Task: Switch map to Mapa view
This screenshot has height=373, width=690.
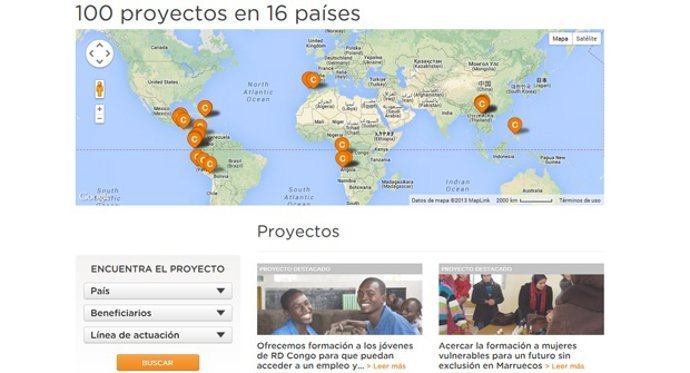Action: coord(560,39)
